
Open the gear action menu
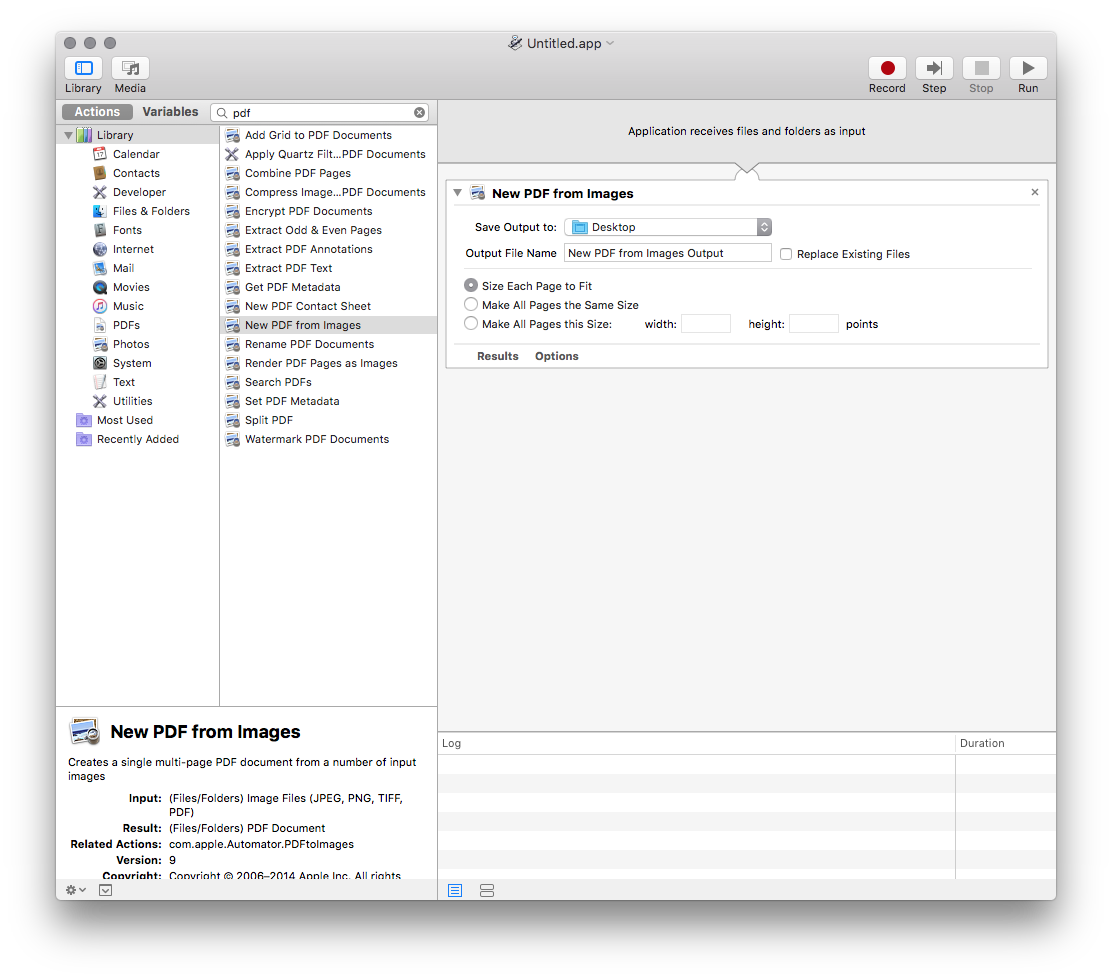(x=75, y=890)
